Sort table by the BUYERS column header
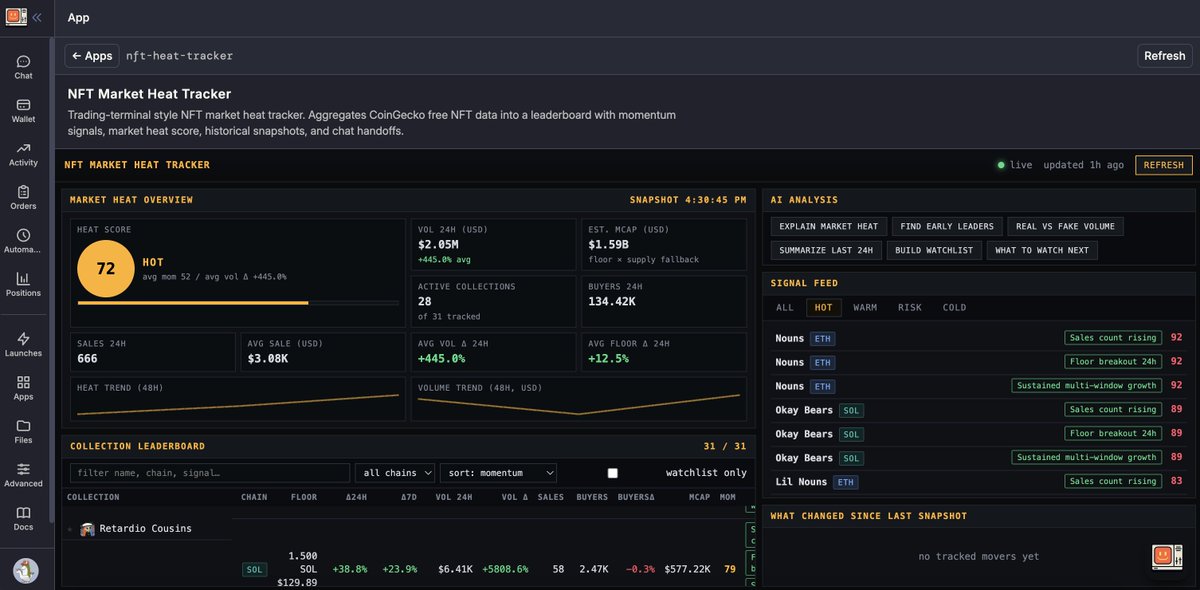Viewport: 1200px width, 590px height. click(x=593, y=497)
